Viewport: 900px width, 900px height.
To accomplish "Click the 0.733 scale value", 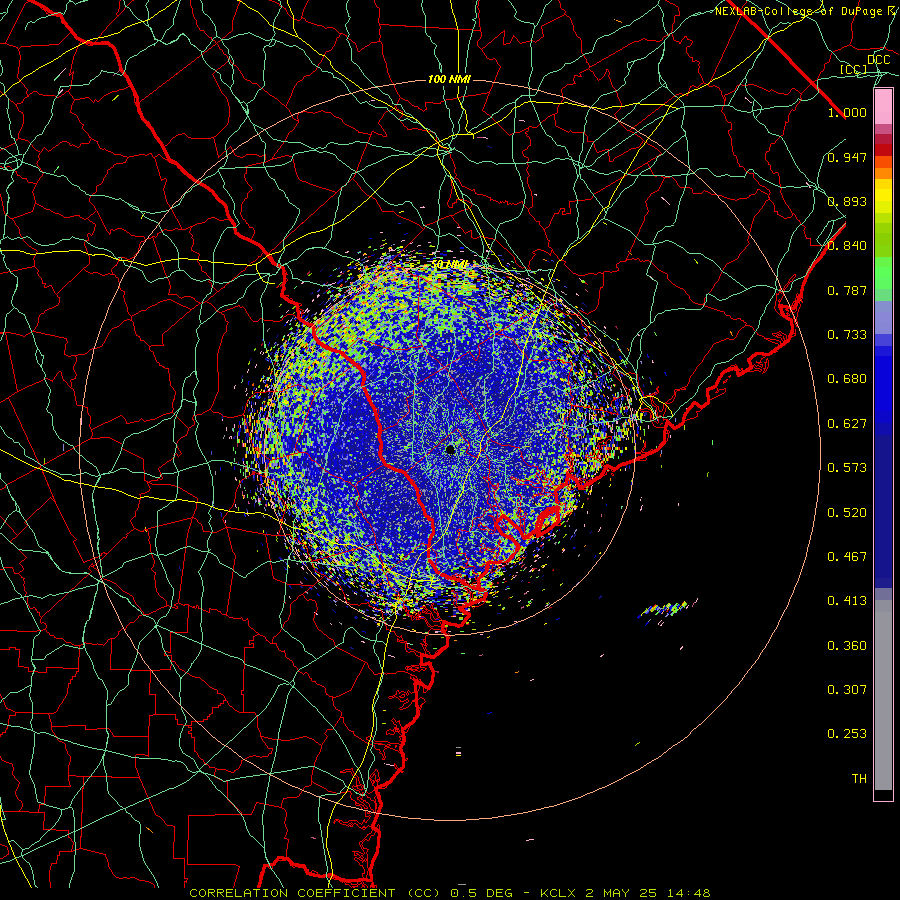I will tap(847, 335).
